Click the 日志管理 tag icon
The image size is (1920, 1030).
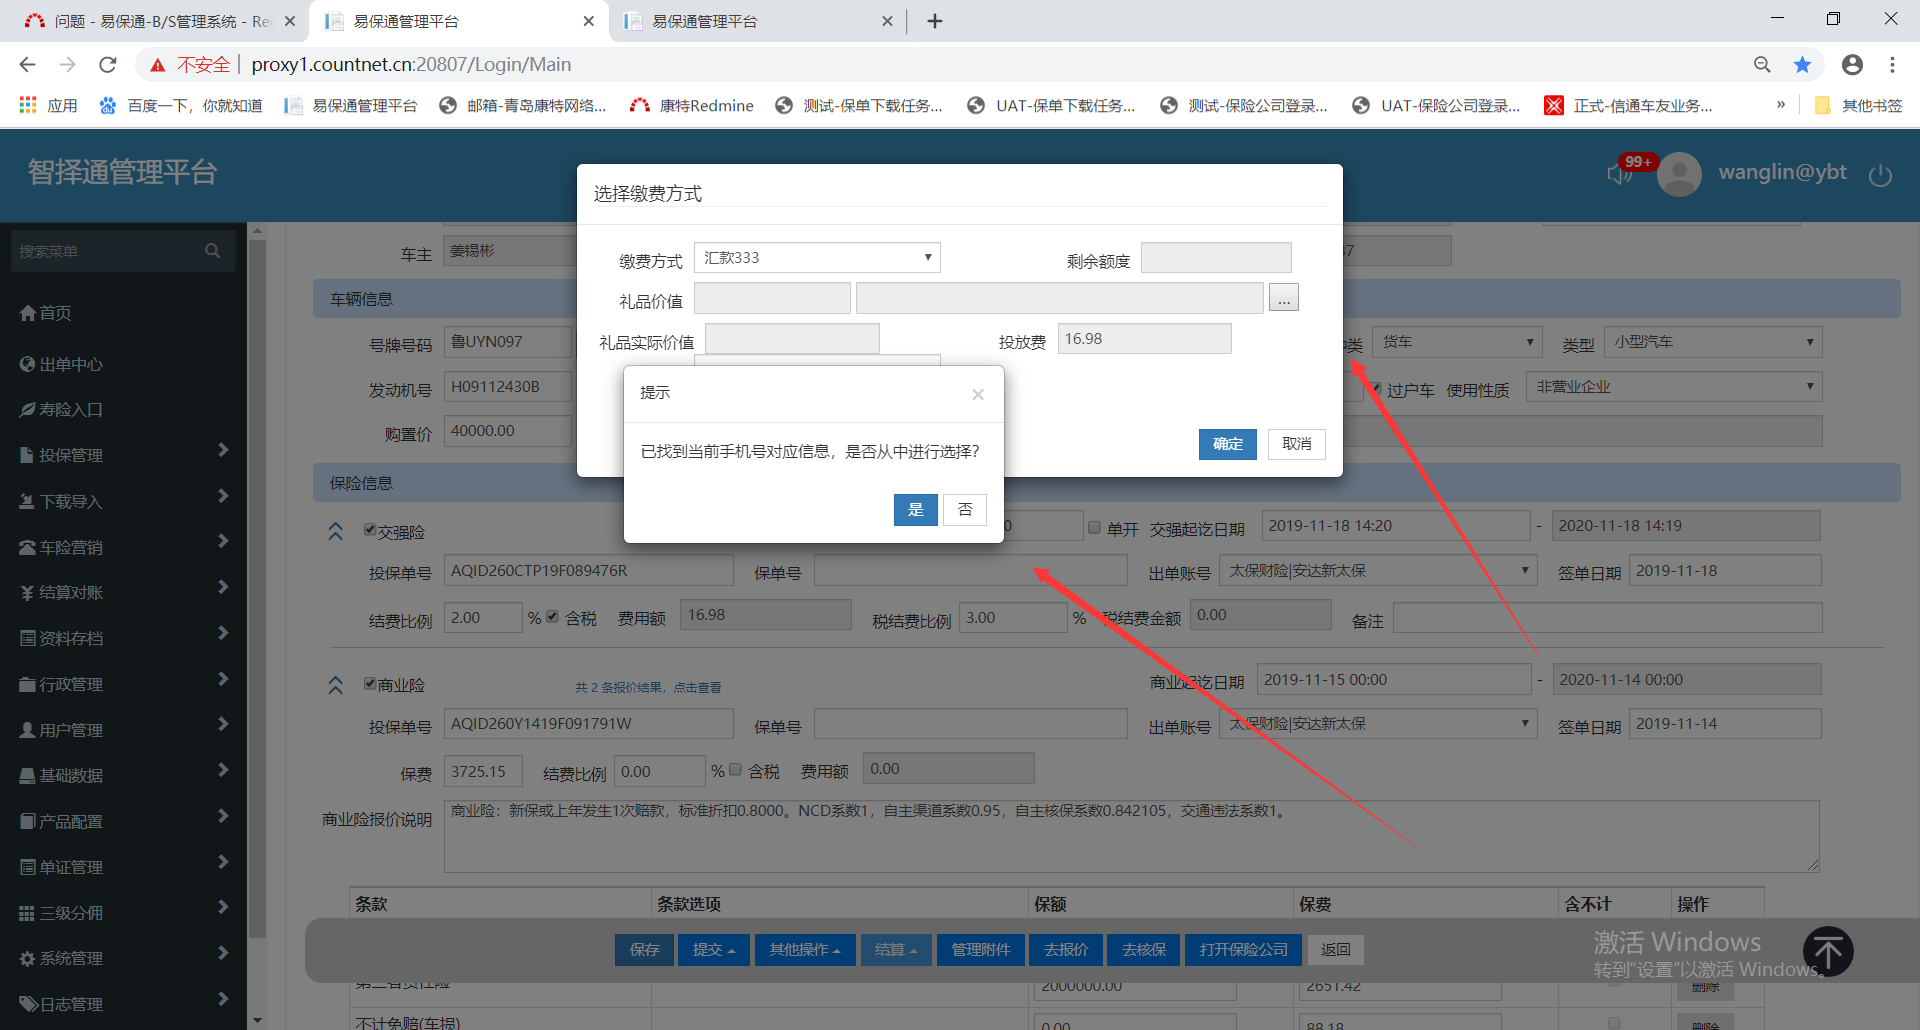28,1004
